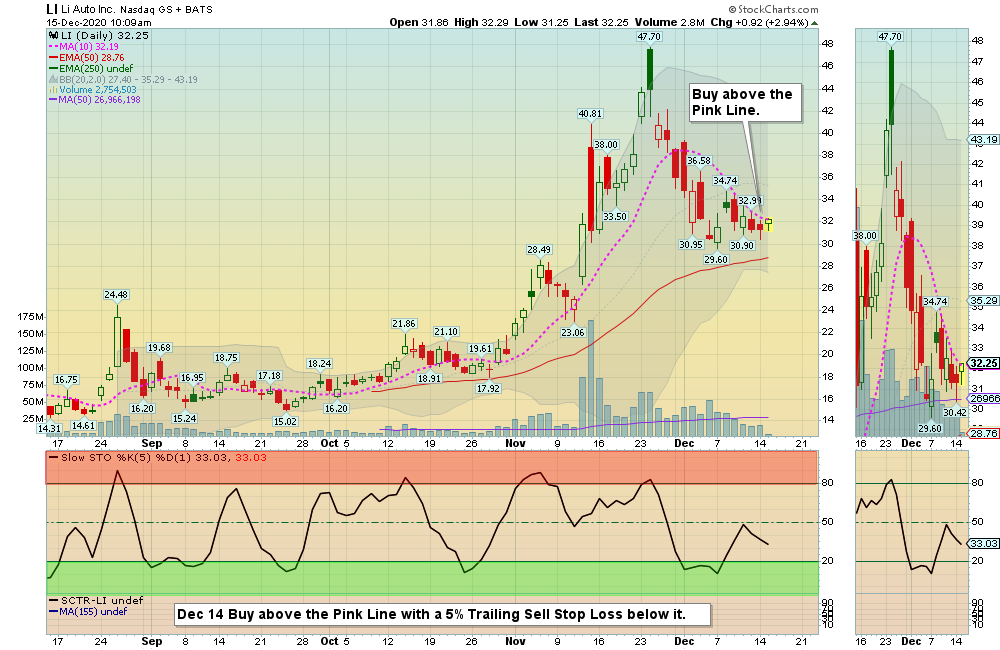Click the 30.95 price low label
The width and height of the screenshot is (1000, 650).
691,244
